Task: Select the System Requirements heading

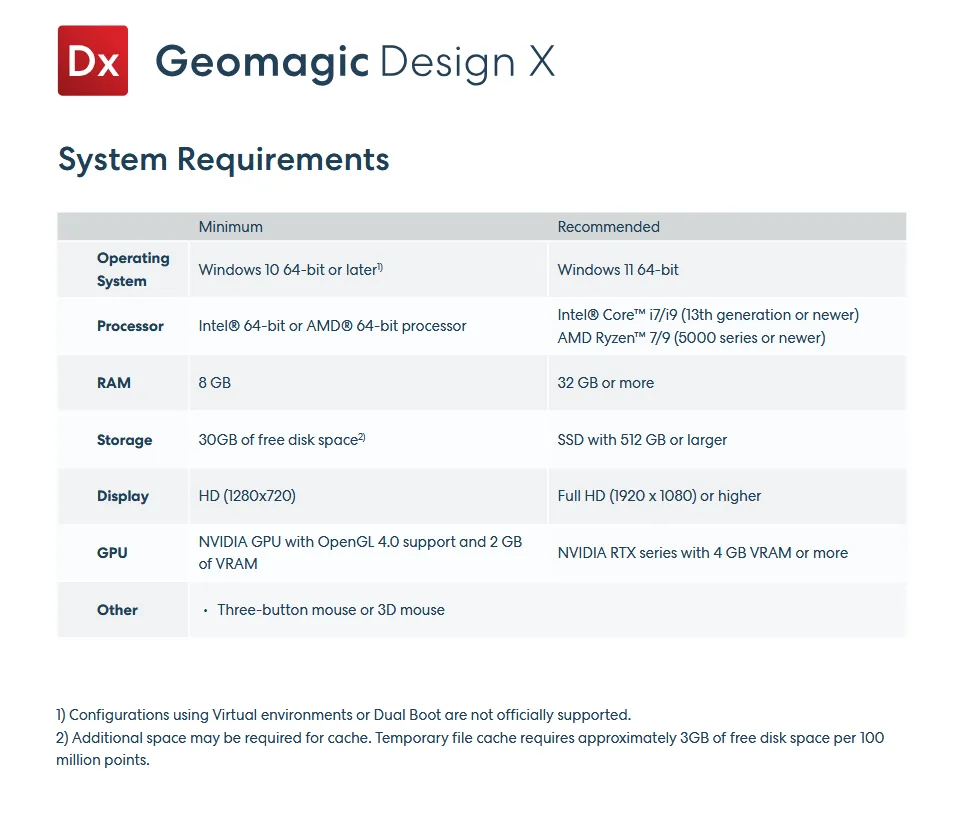Action: coord(224,159)
